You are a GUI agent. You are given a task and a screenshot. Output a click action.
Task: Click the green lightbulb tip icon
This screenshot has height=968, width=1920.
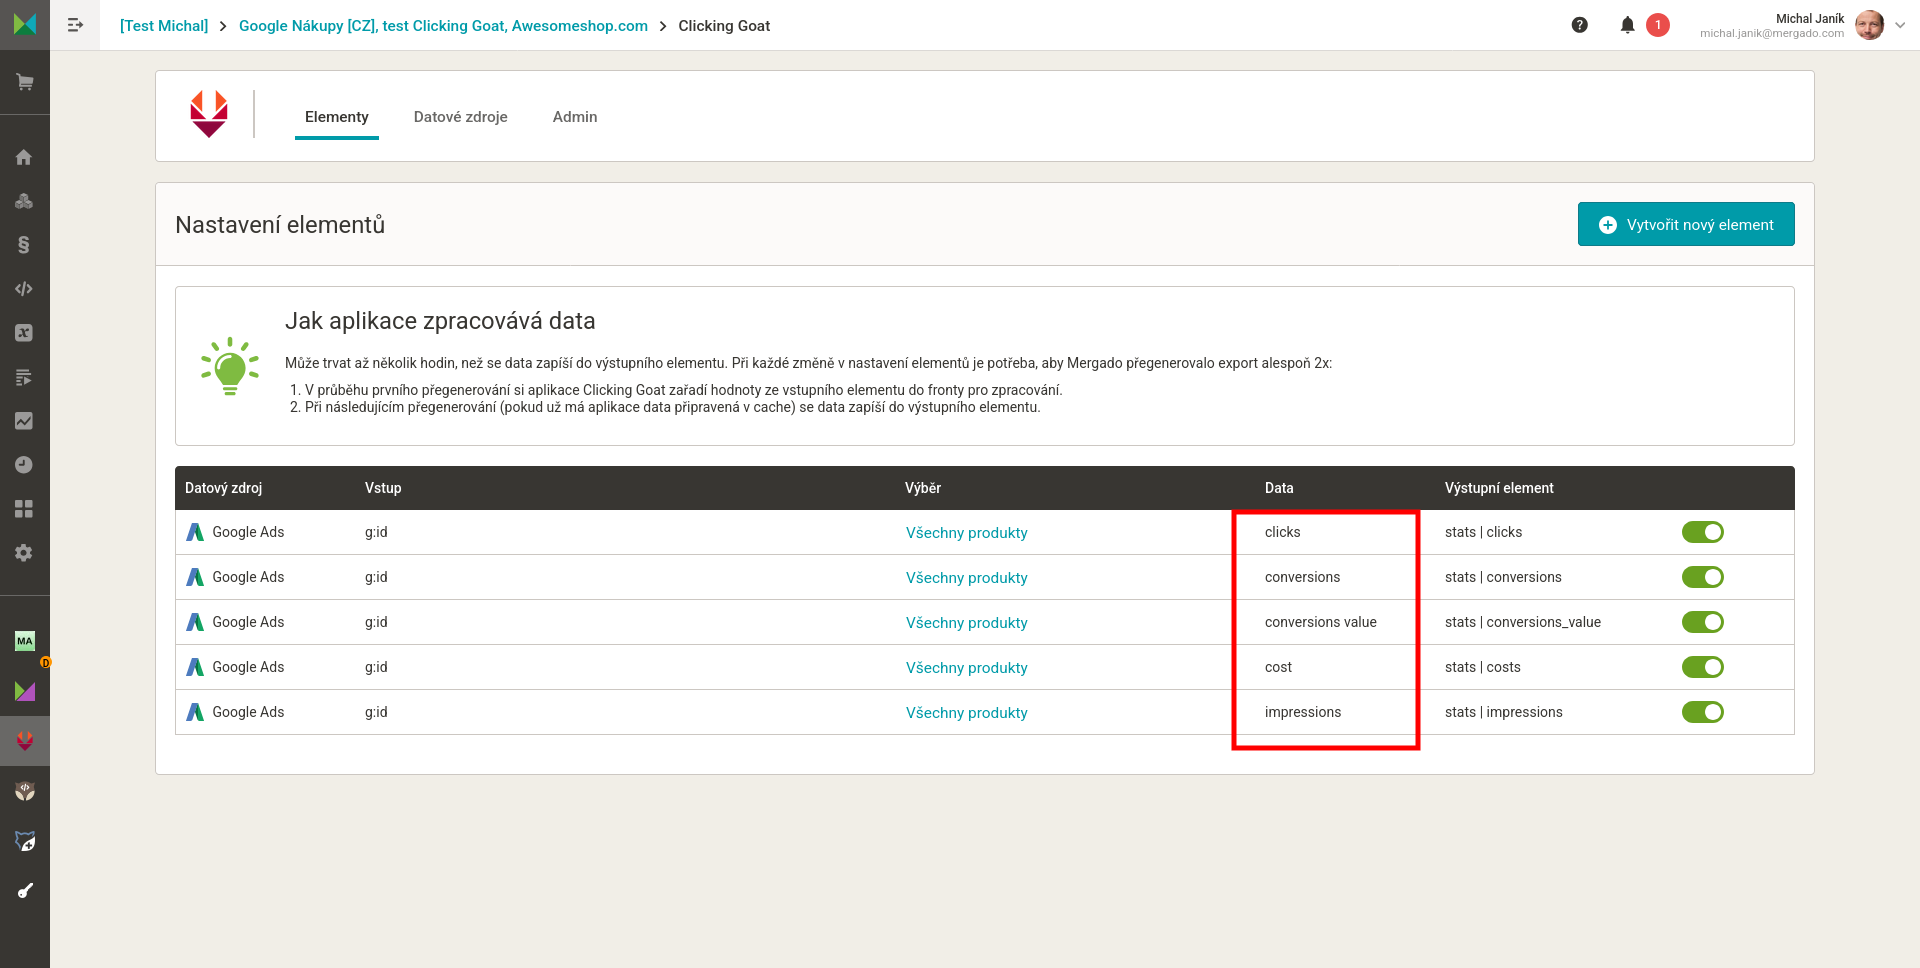click(230, 366)
